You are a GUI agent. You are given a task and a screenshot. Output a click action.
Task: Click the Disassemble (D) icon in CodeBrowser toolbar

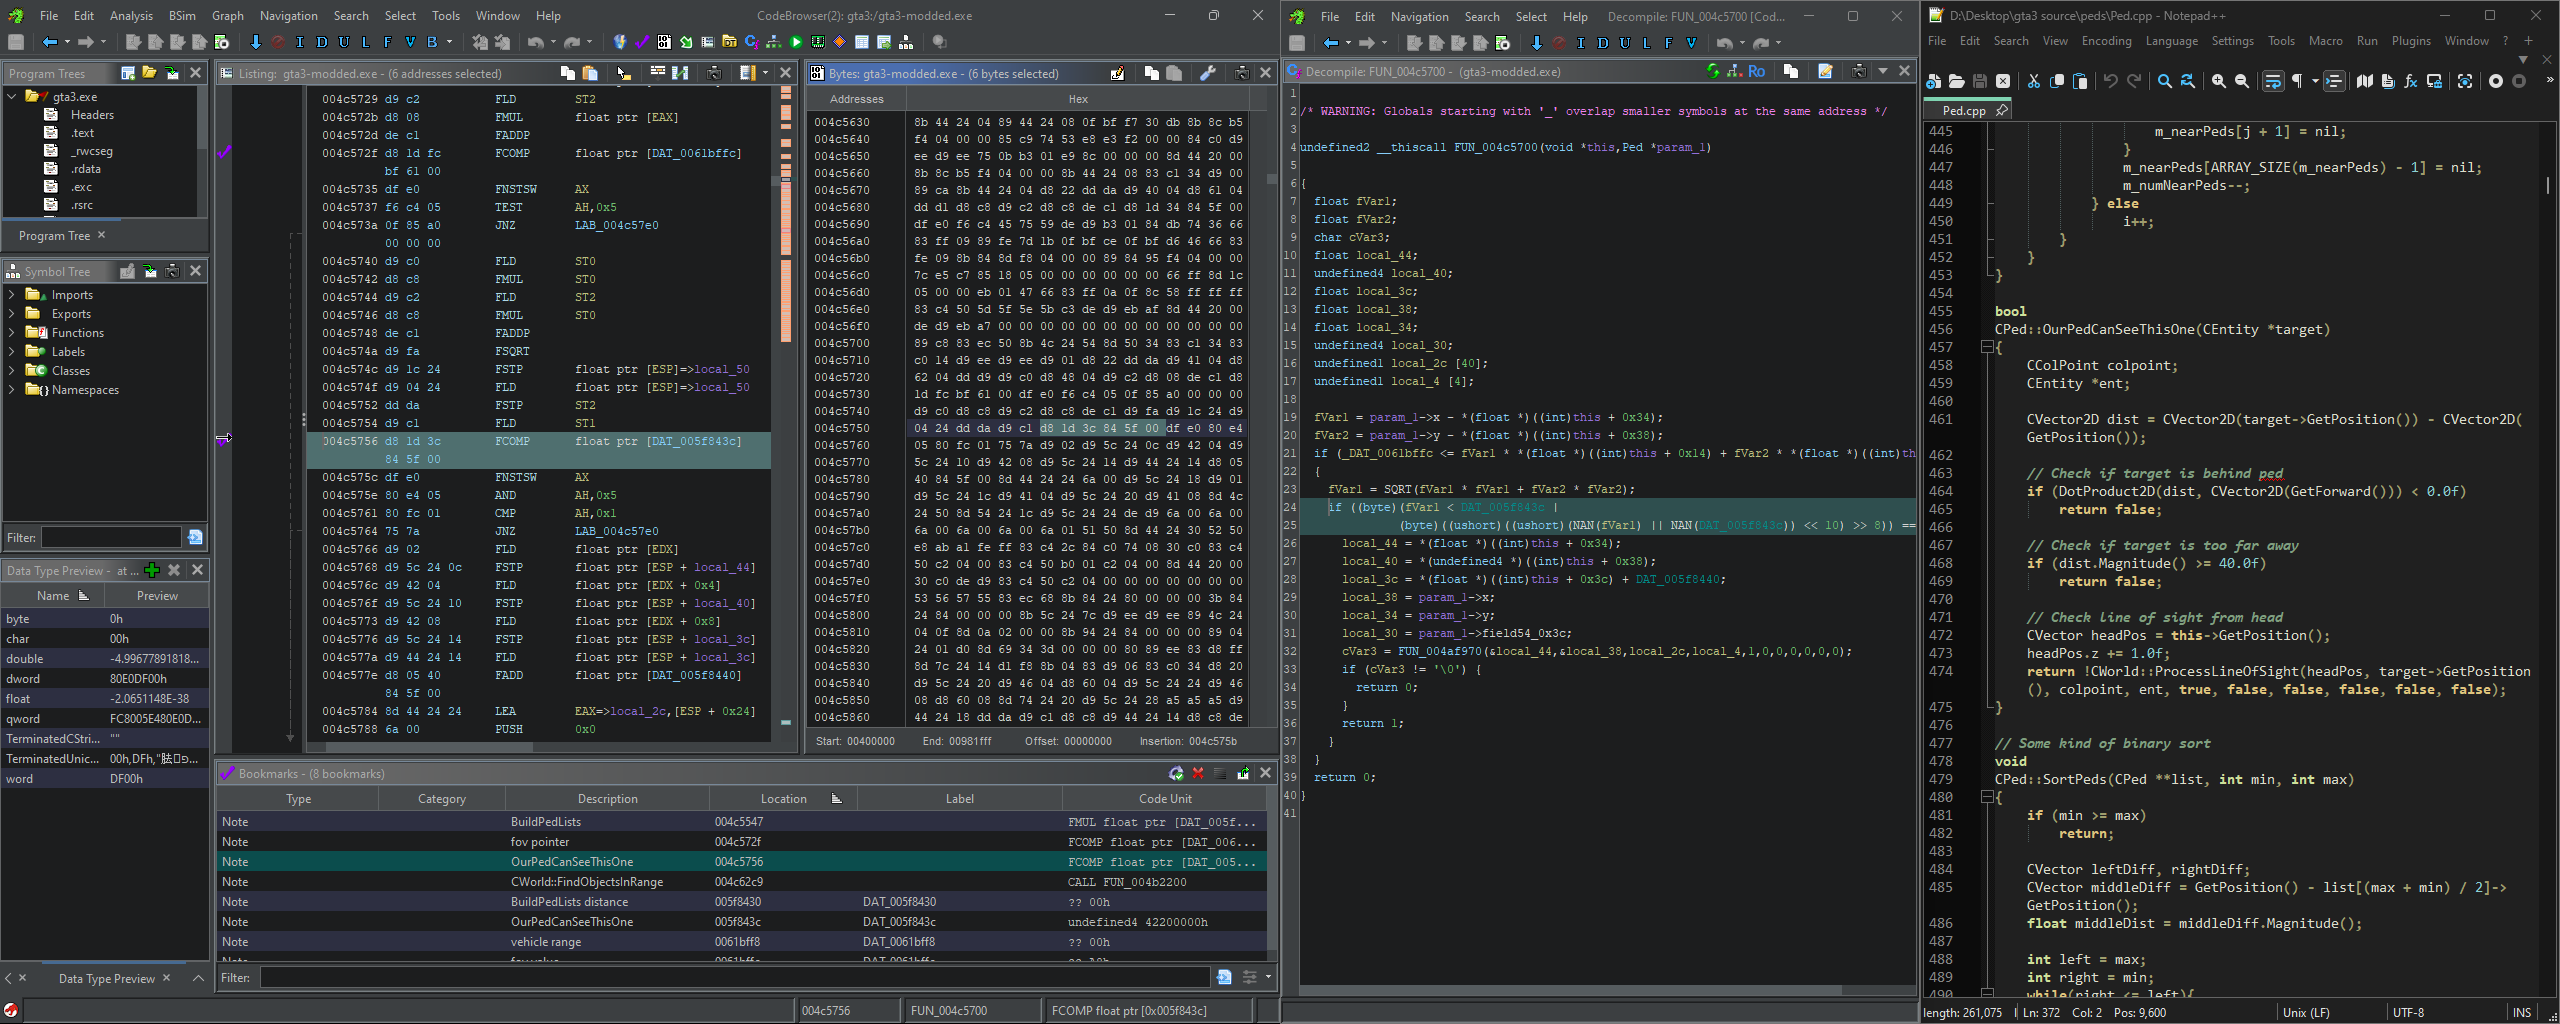coord(321,42)
